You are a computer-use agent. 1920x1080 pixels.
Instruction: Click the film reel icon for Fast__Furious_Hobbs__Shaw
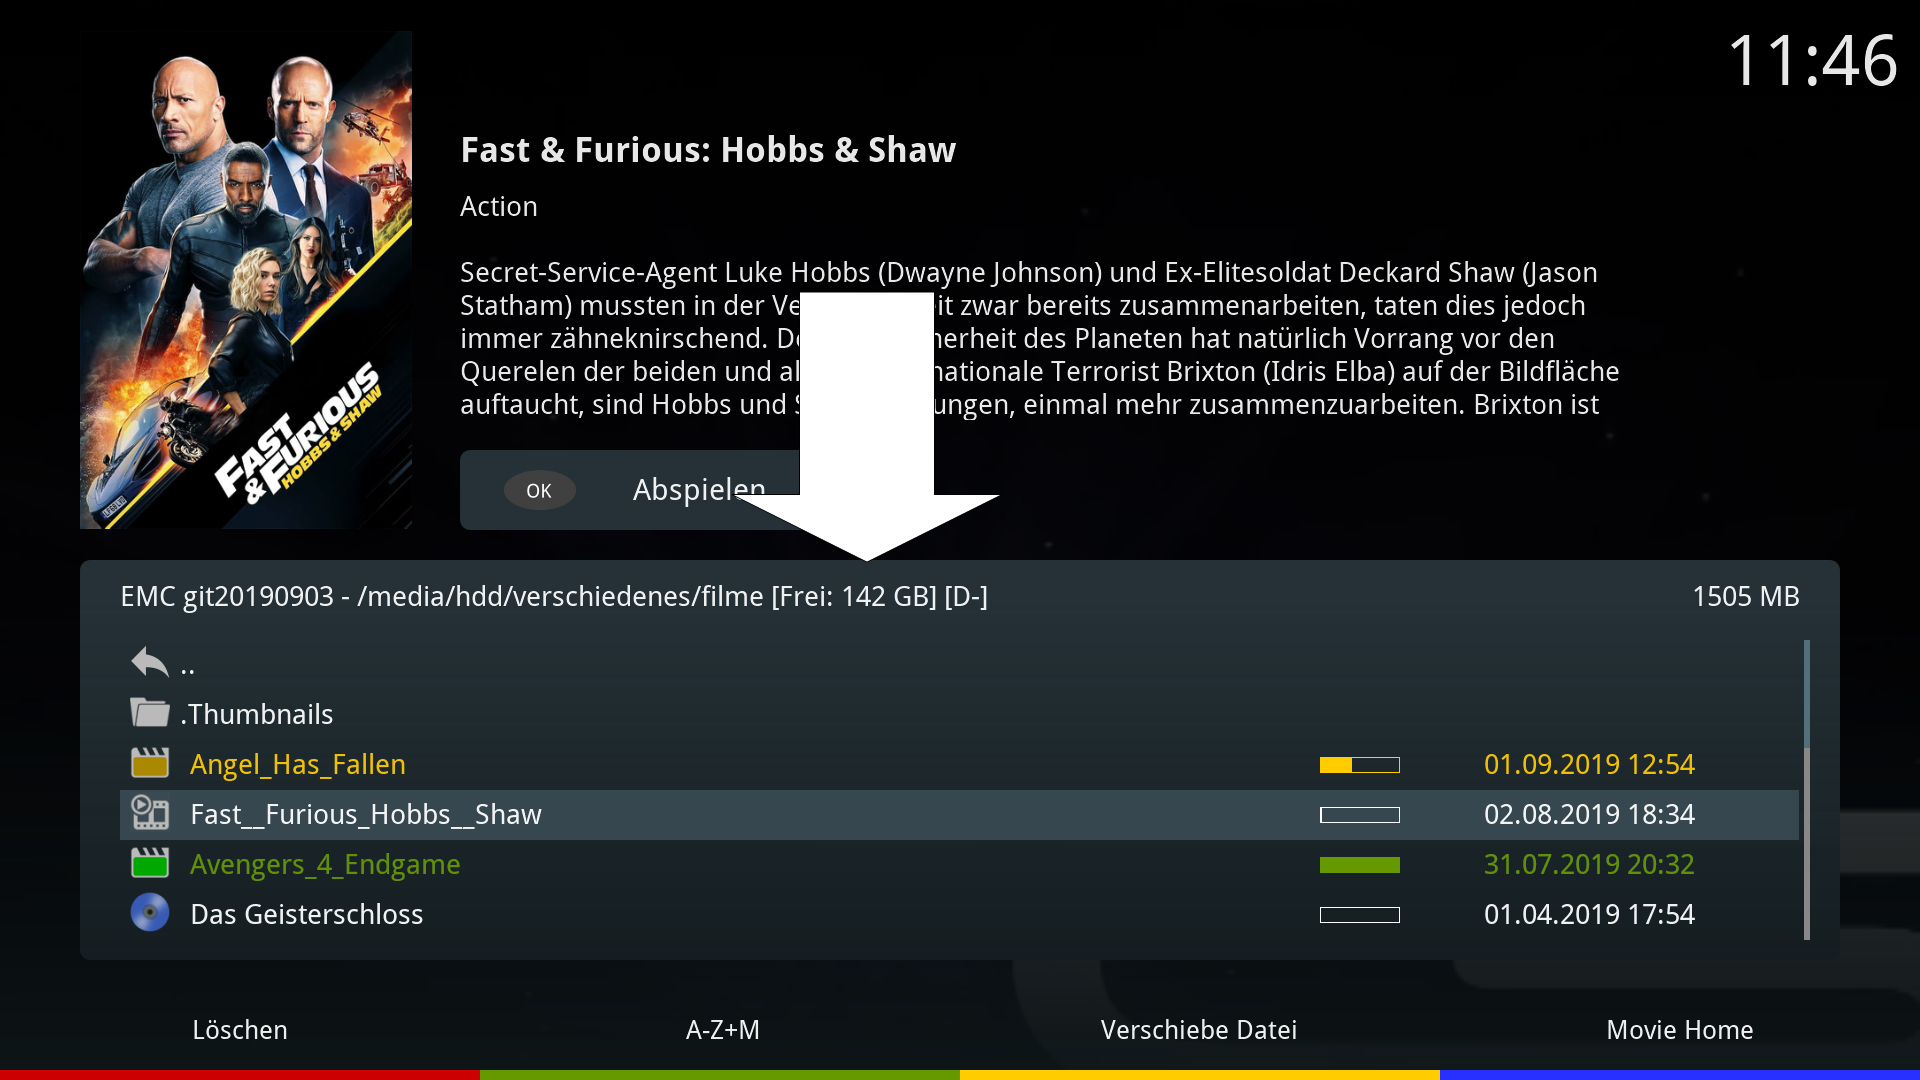[x=150, y=813]
